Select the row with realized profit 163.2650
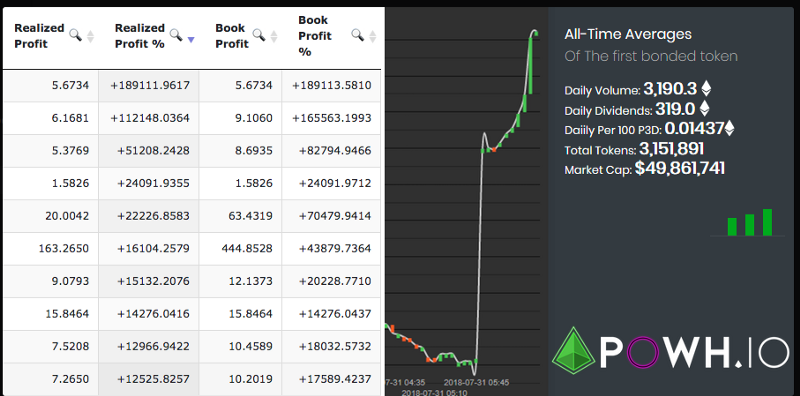This screenshot has height=396, width=800. point(192,249)
